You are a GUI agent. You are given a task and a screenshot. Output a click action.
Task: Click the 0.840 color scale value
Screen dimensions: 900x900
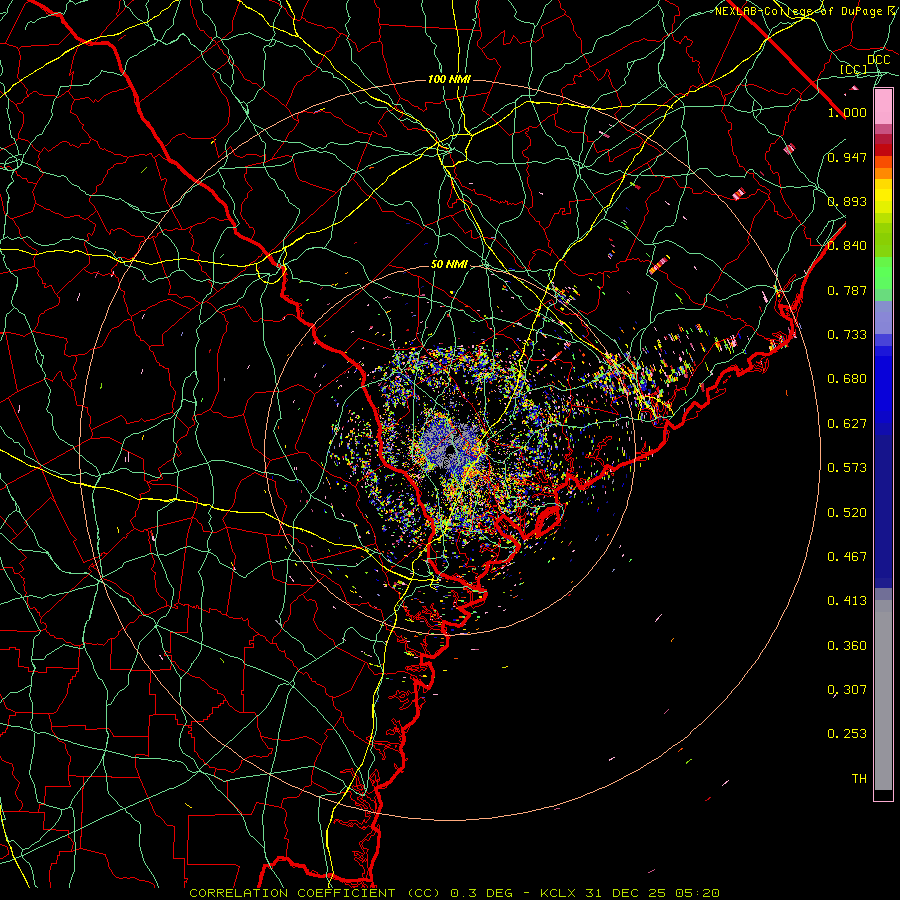point(847,246)
